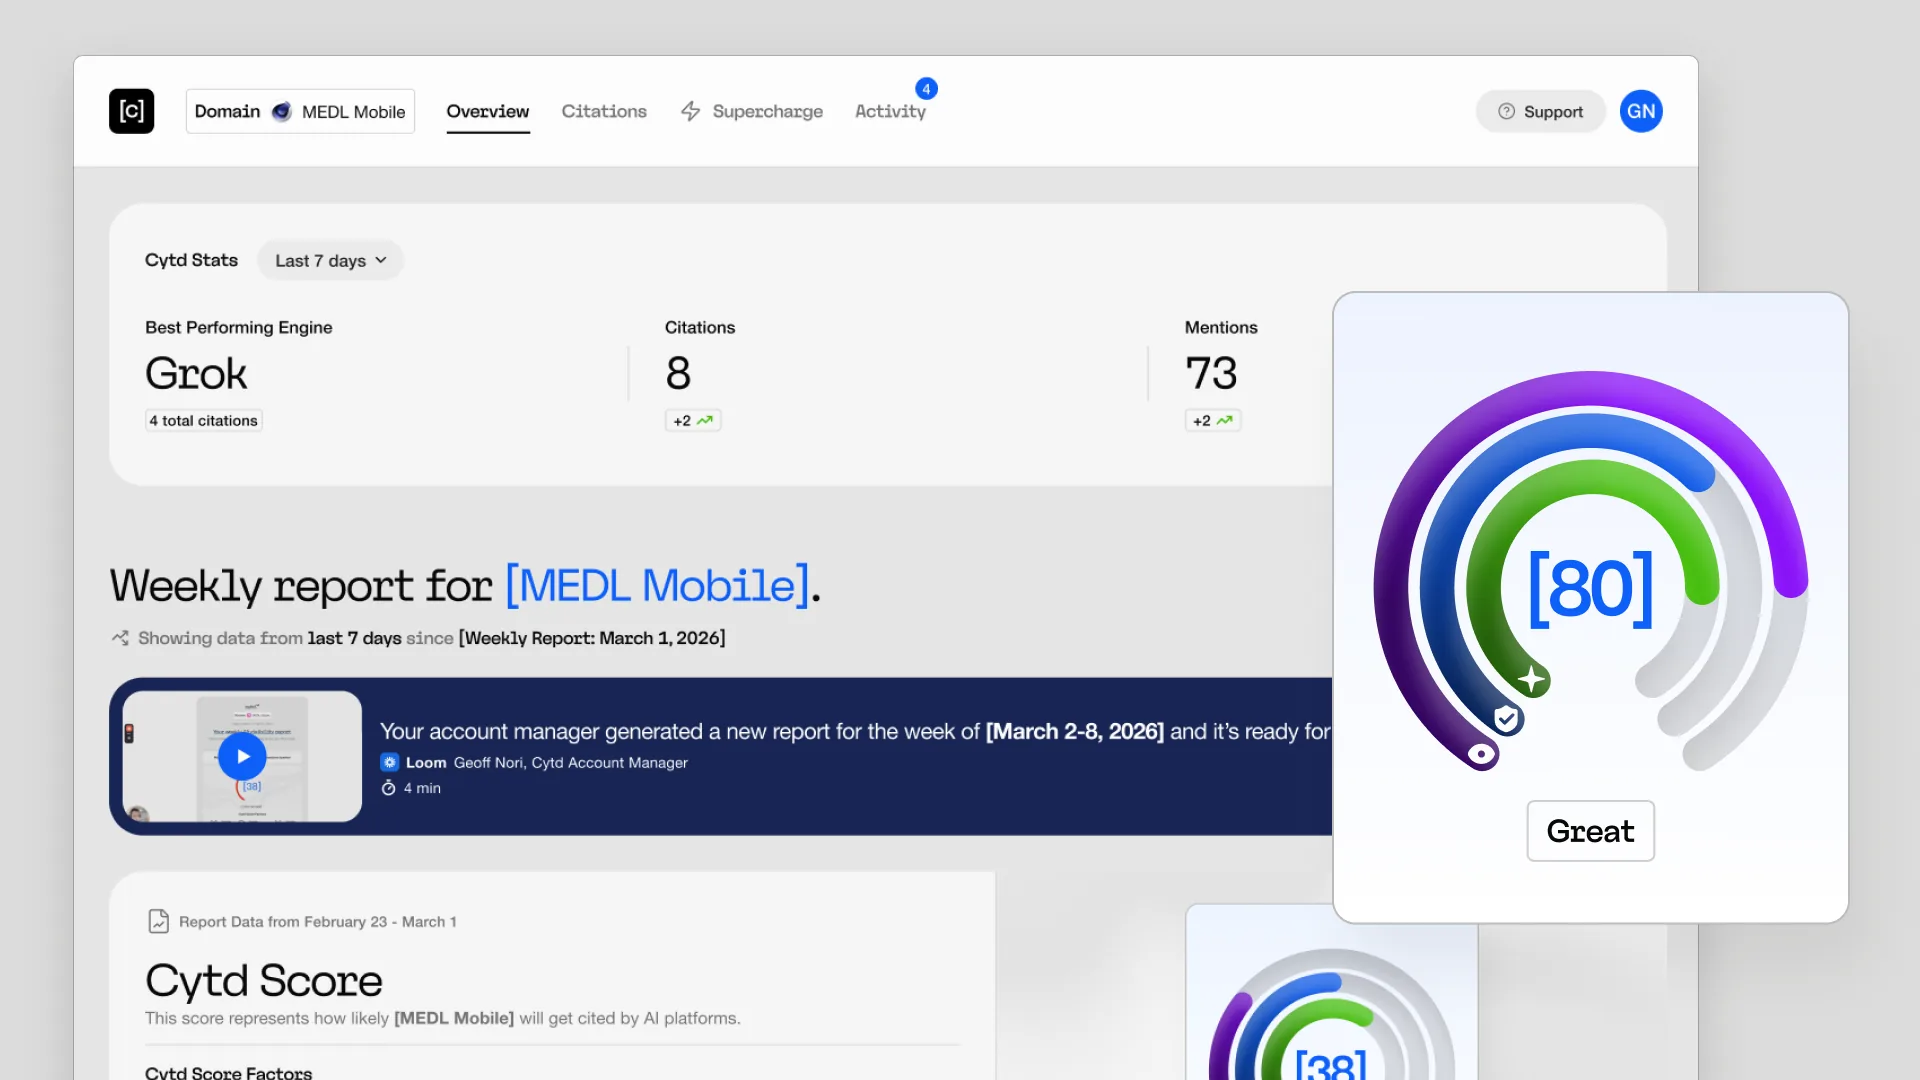Click the eye icon on purple gauge arc
Image resolution: width=1920 pixels, height=1080 pixels.
pyautogui.click(x=1482, y=754)
